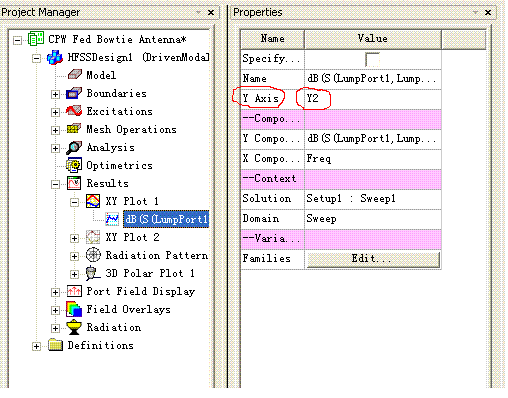This screenshot has width=508, height=398.
Task: Close the Project Manager panel
Action: [x=211, y=12]
